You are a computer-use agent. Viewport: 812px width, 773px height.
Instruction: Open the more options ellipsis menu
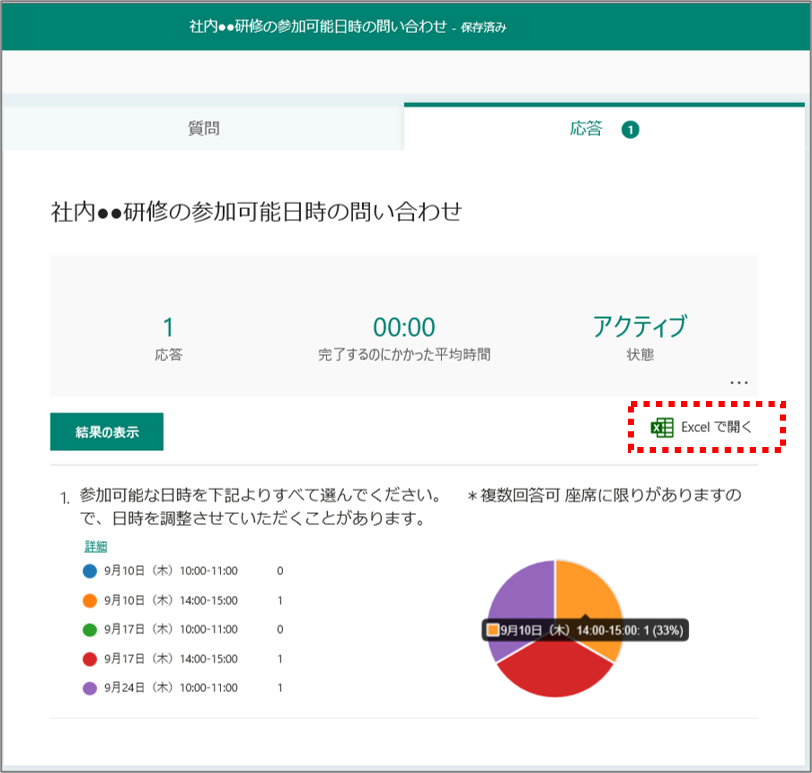click(x=738, y=381)
